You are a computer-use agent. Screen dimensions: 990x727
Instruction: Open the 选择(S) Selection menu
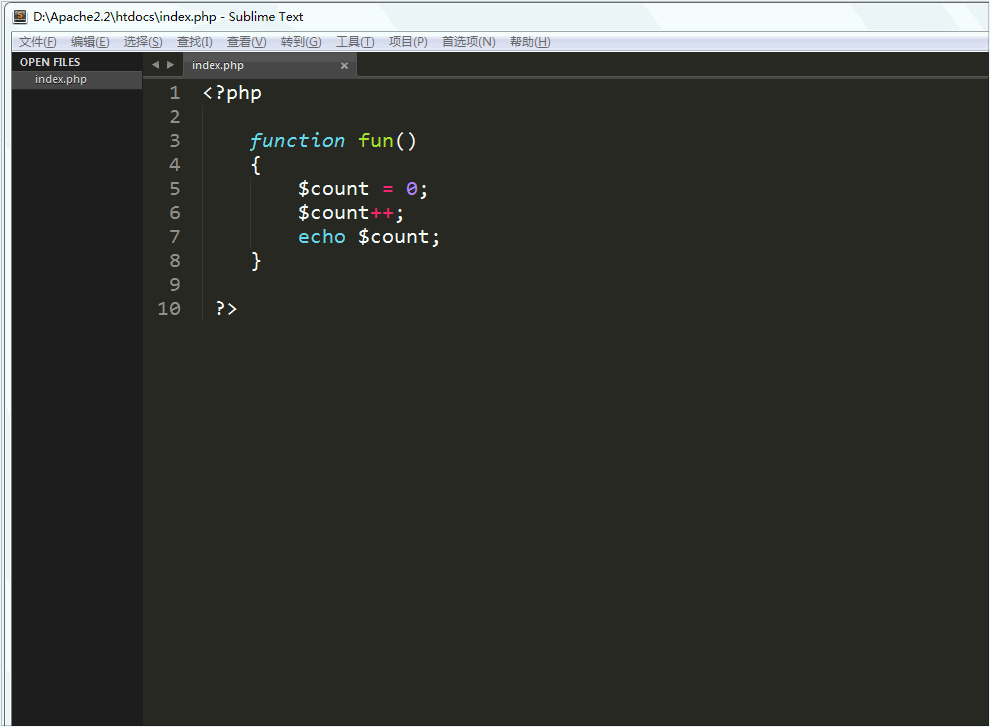point(143,42)
